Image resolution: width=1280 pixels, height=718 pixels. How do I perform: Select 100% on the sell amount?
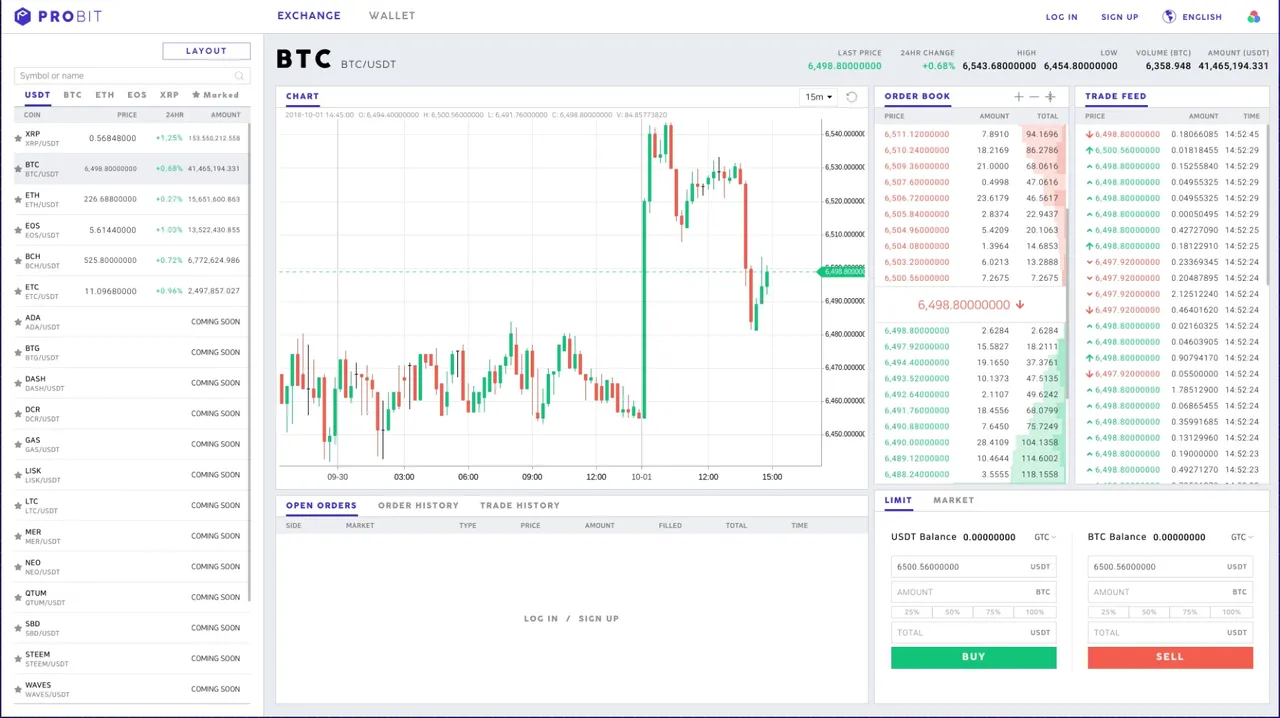pos(1232,612)
